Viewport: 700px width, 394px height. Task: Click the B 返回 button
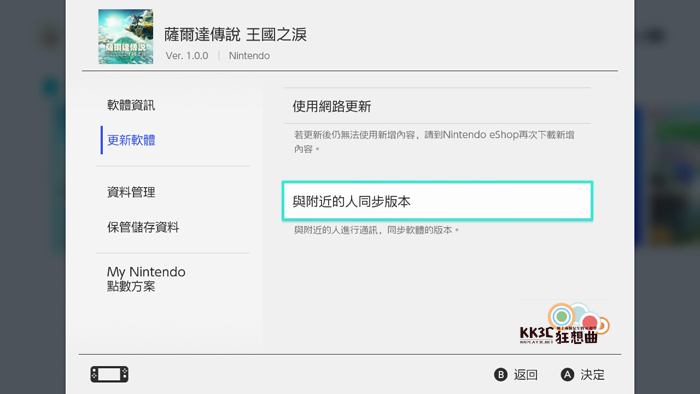pos(516,375)
